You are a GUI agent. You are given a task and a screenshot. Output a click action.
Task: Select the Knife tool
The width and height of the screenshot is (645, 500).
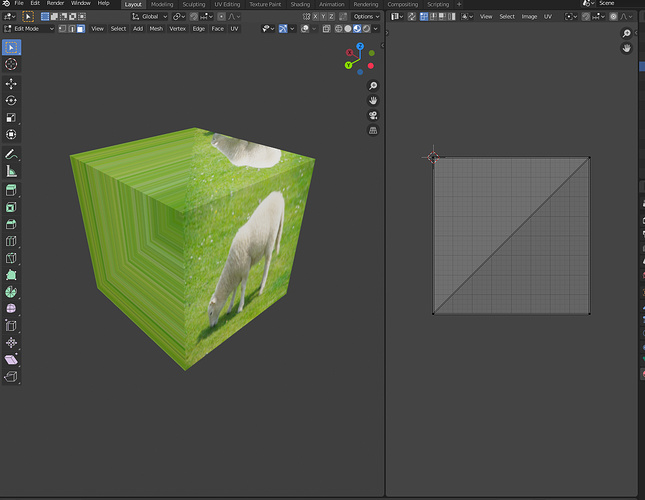11,258
